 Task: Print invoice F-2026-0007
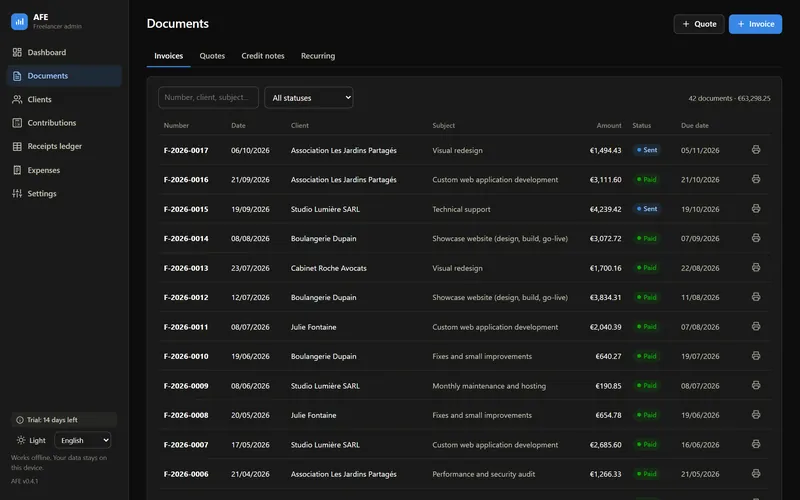(x=756, y=444)
